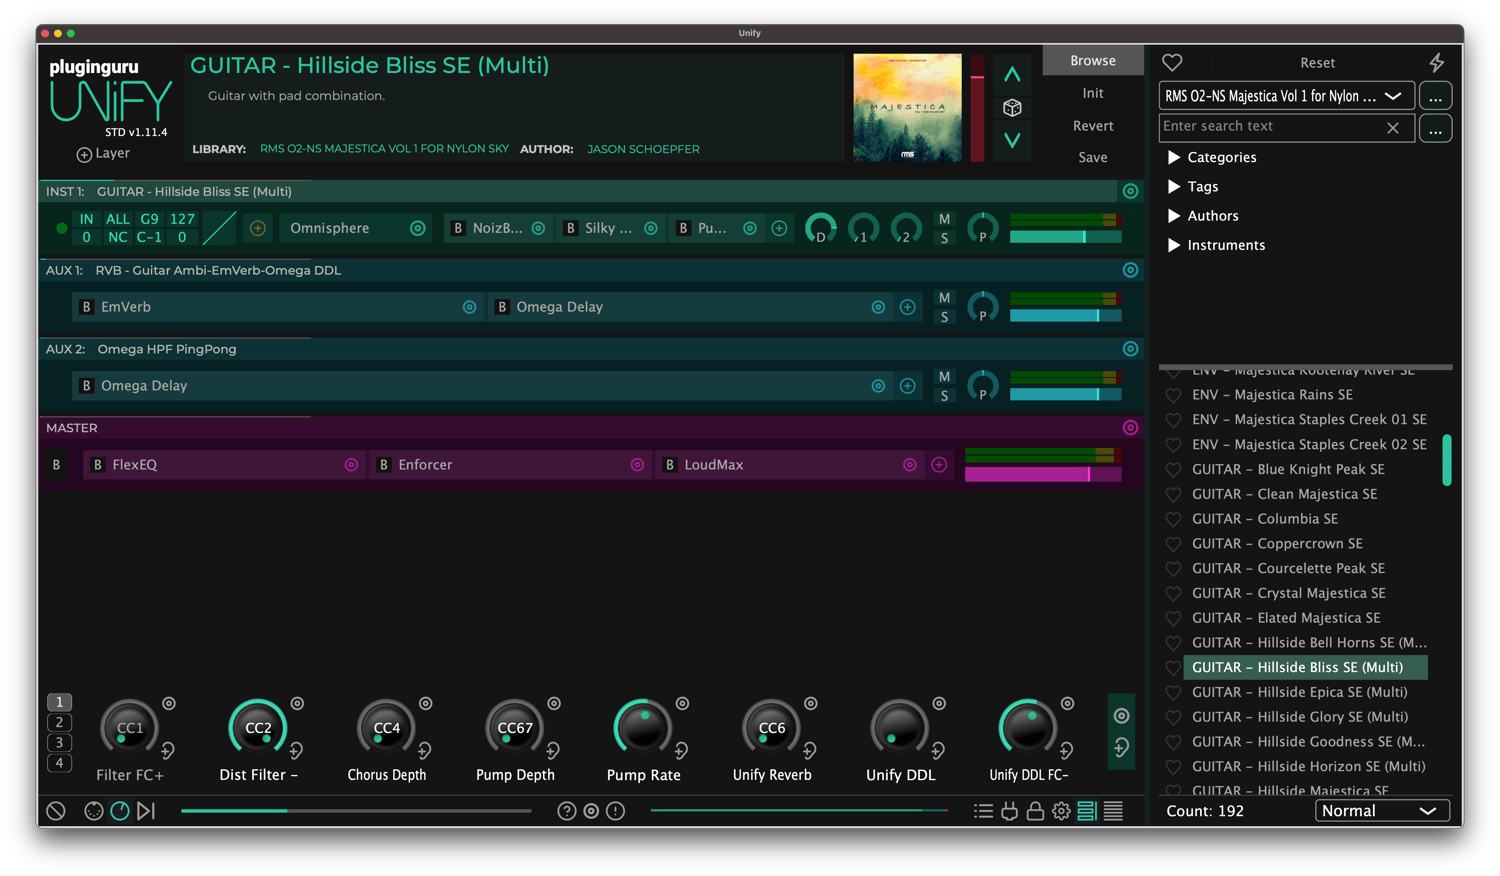This screenshot has height=876, width=1500.
Task: Open the macro panel add-link icon
Action: [x=1121, y=747]
